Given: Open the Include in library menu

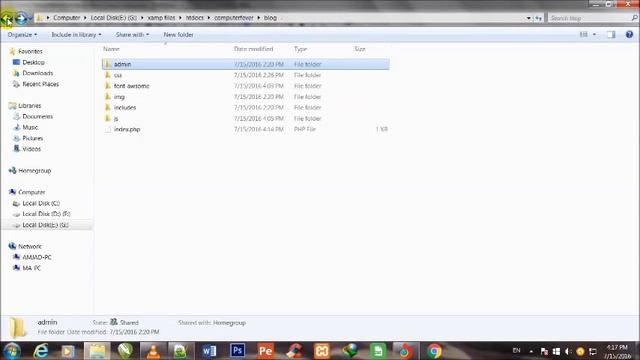Looking at the screenshot, I should tap(76, 35).
